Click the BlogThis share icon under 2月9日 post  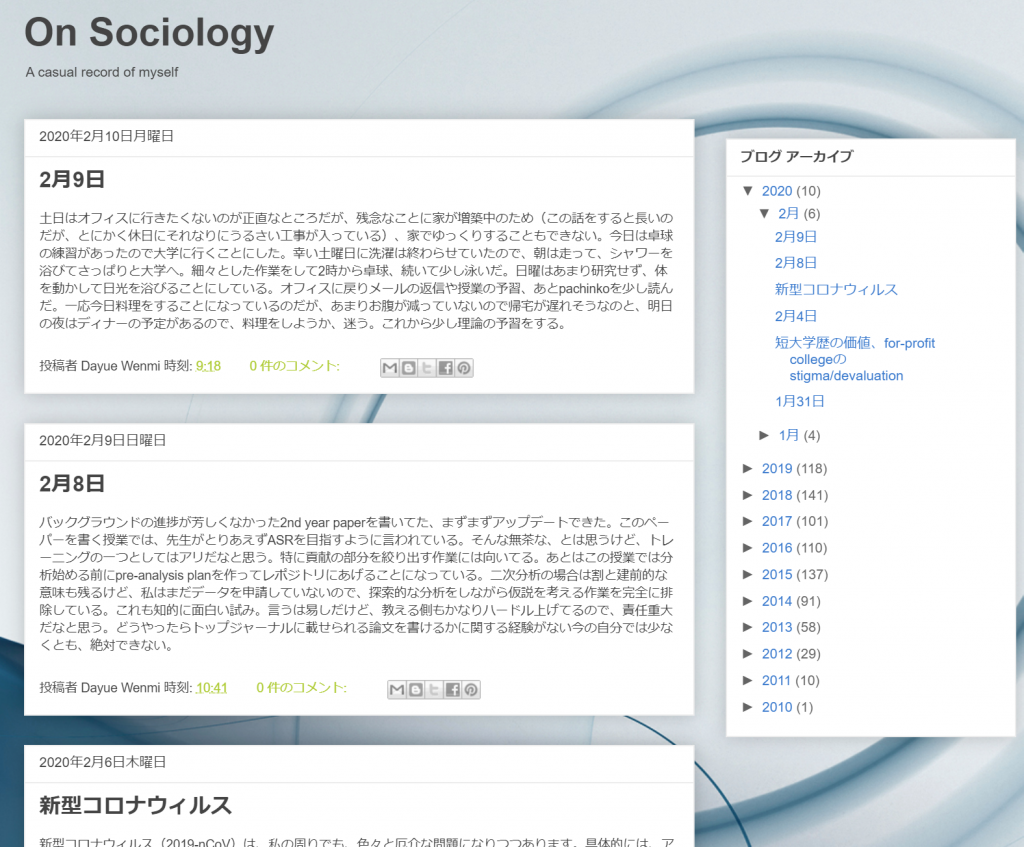[x=408, y=368]
